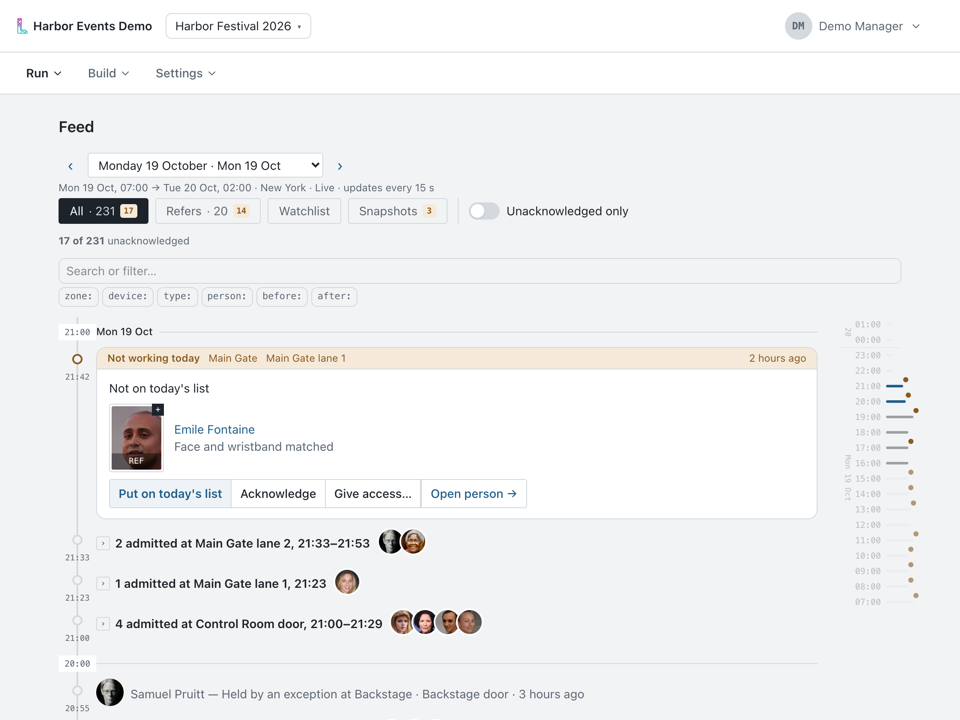Open the date dropdown Monday 19 October
960x720 pixels.
pos(205,165)
